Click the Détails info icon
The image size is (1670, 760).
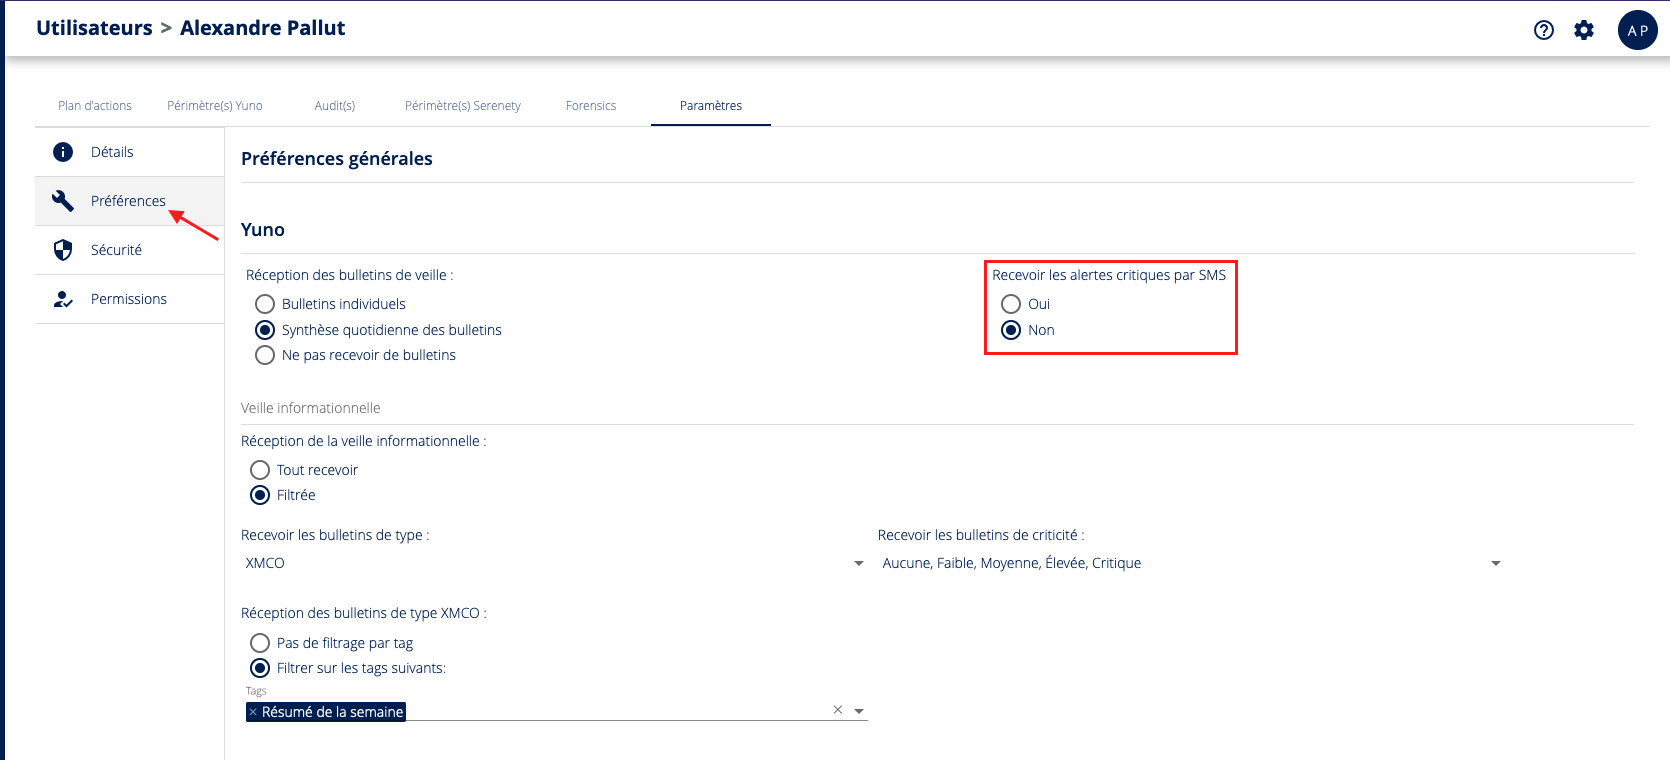[63, 152]
